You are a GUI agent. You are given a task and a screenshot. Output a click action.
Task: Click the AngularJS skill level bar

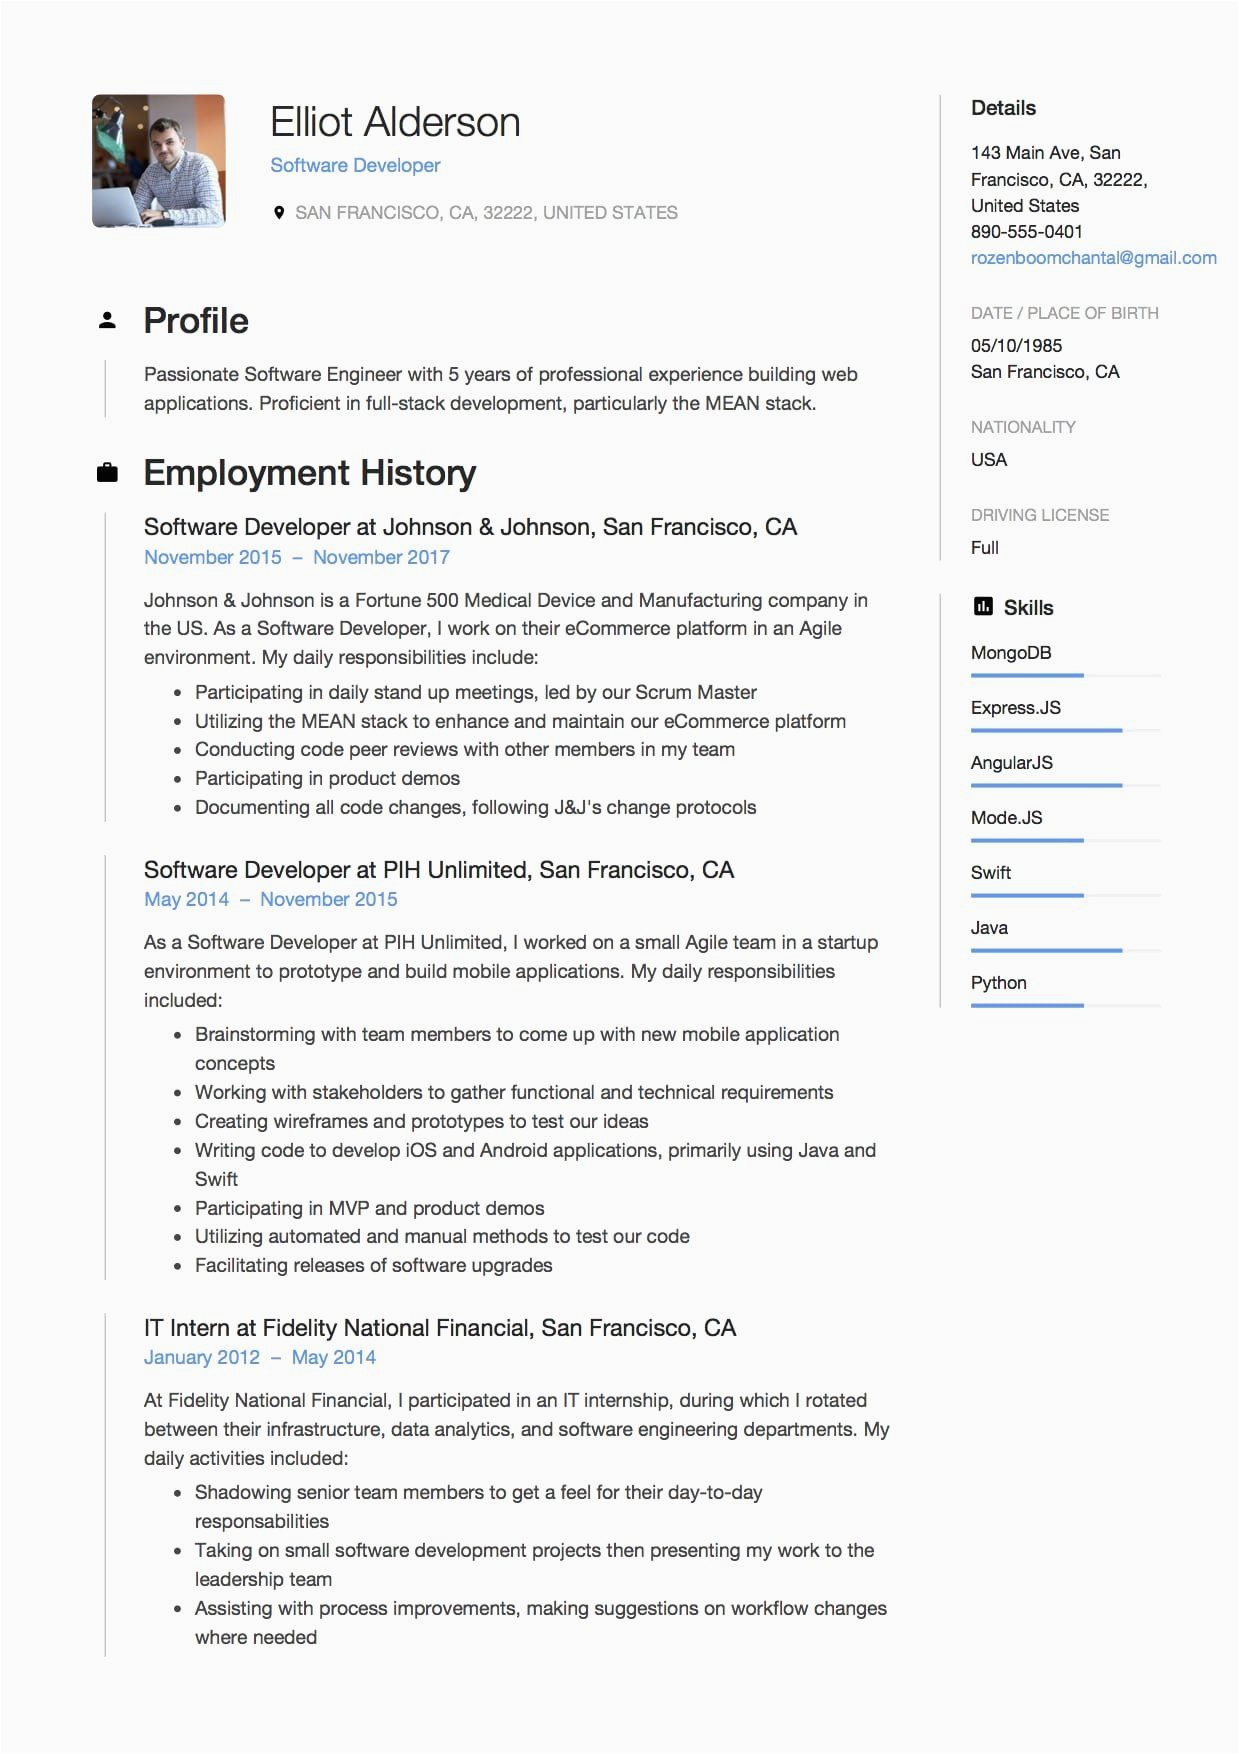tap(1065, 786)
